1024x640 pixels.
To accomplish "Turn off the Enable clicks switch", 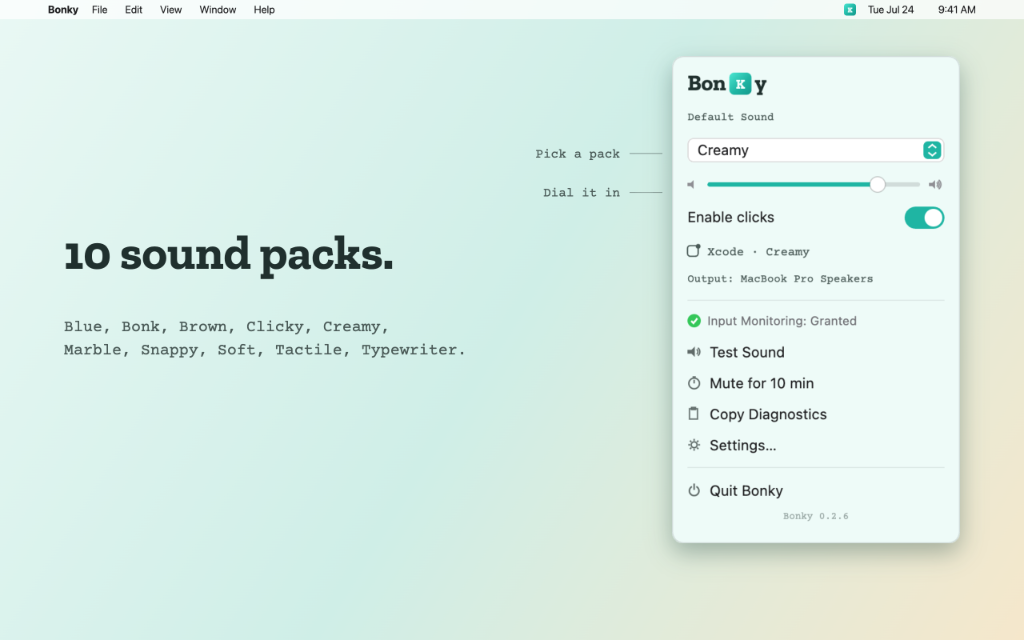I will 924,217.
